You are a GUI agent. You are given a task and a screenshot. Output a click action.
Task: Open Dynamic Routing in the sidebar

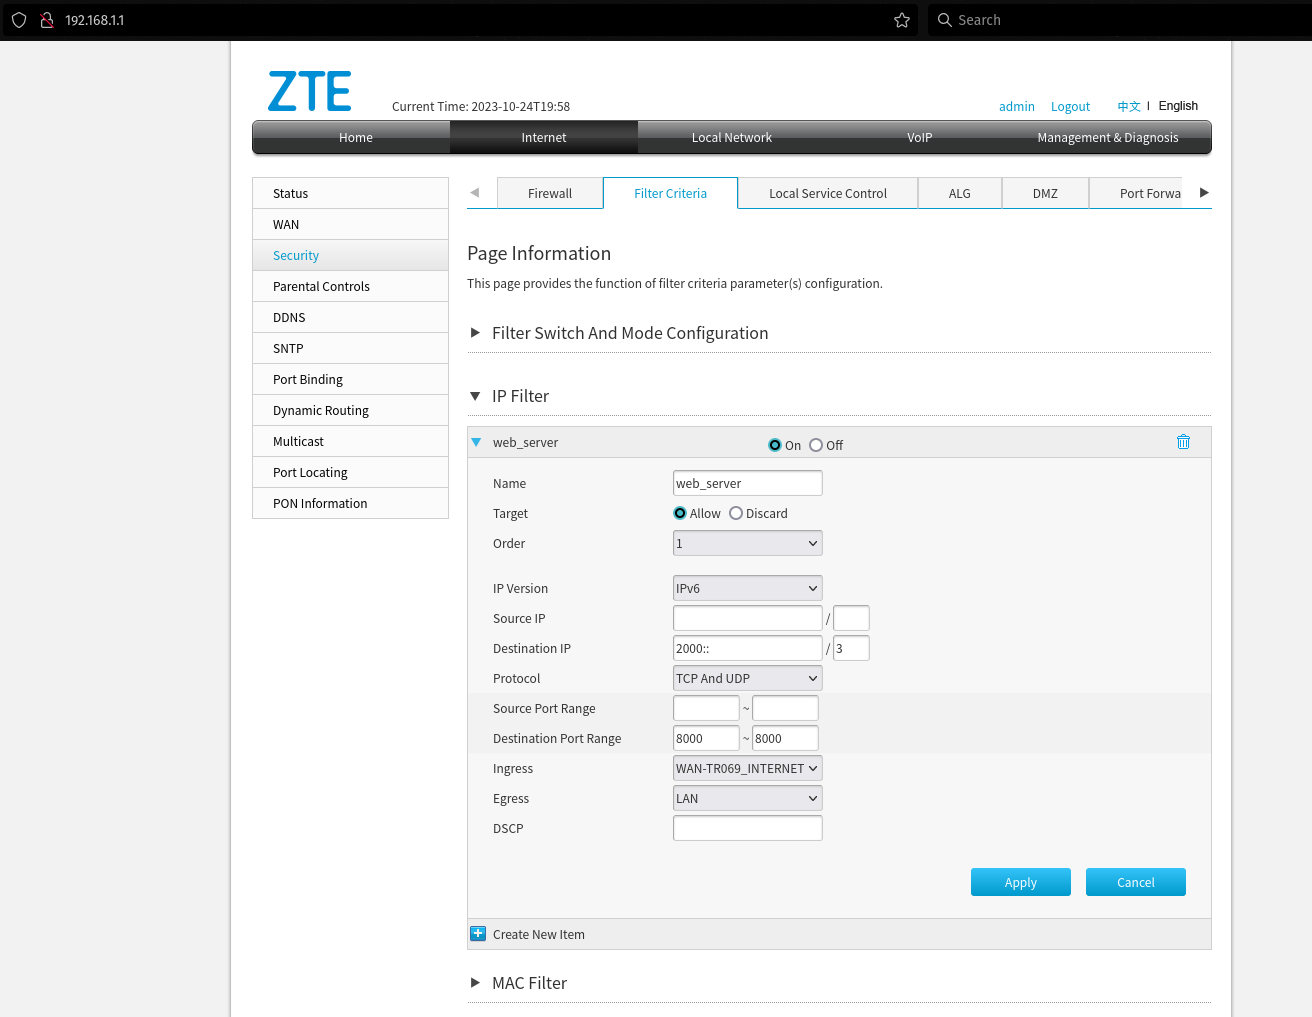click(x=350, y=410)
